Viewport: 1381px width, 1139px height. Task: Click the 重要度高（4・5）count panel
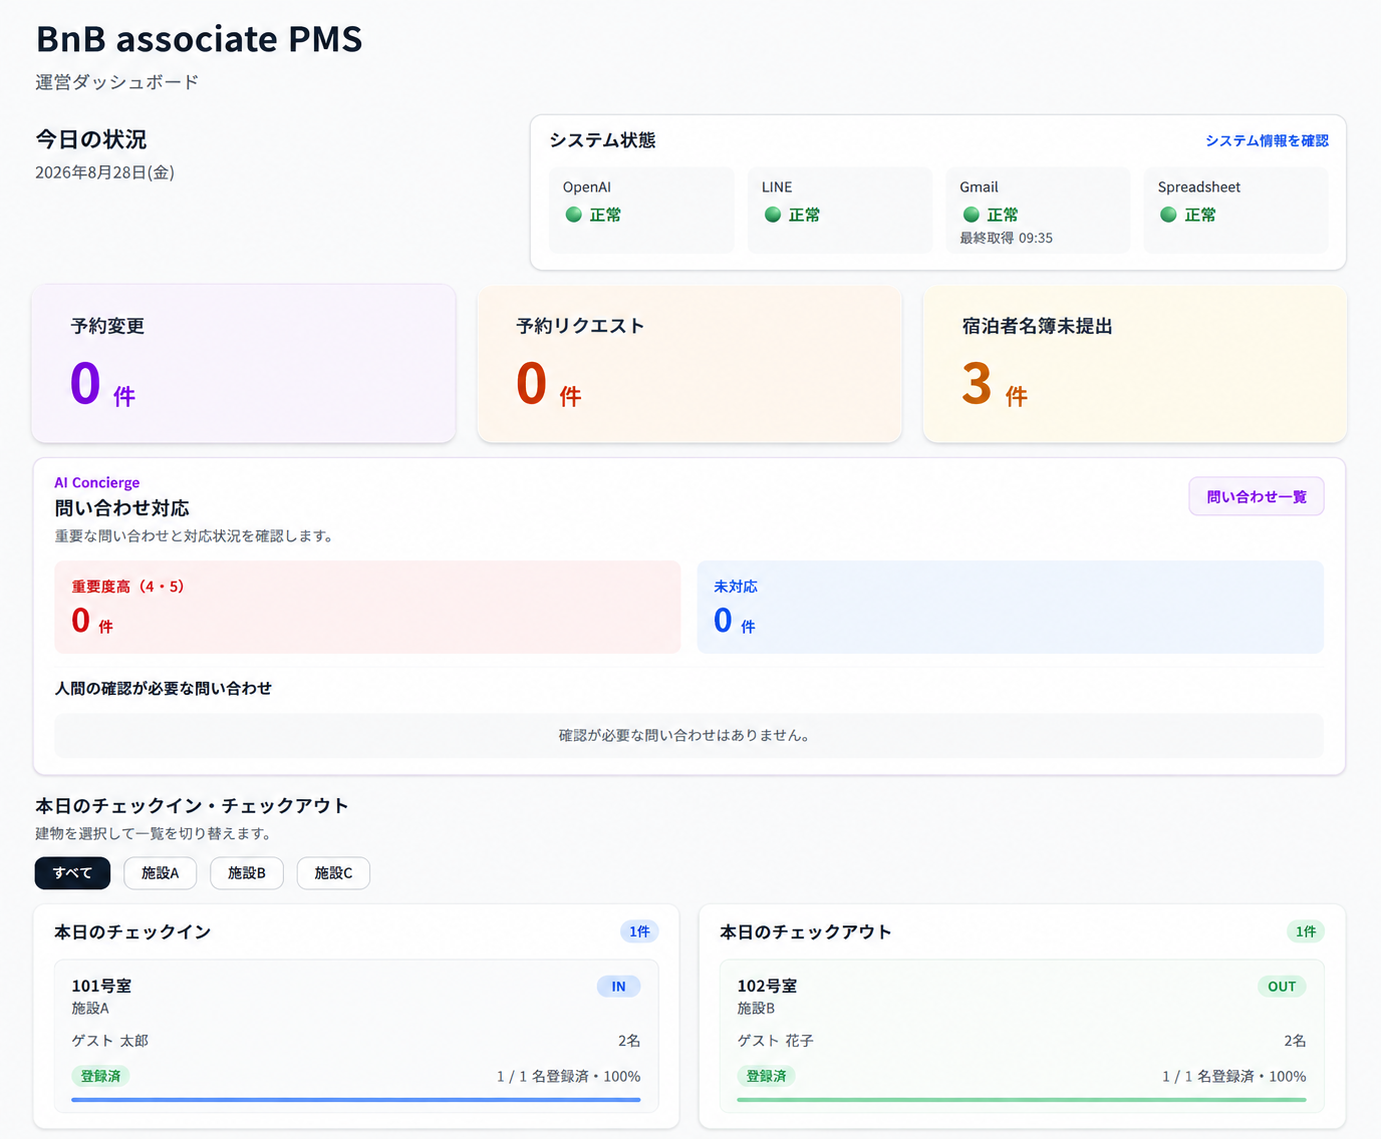point(367,607)
